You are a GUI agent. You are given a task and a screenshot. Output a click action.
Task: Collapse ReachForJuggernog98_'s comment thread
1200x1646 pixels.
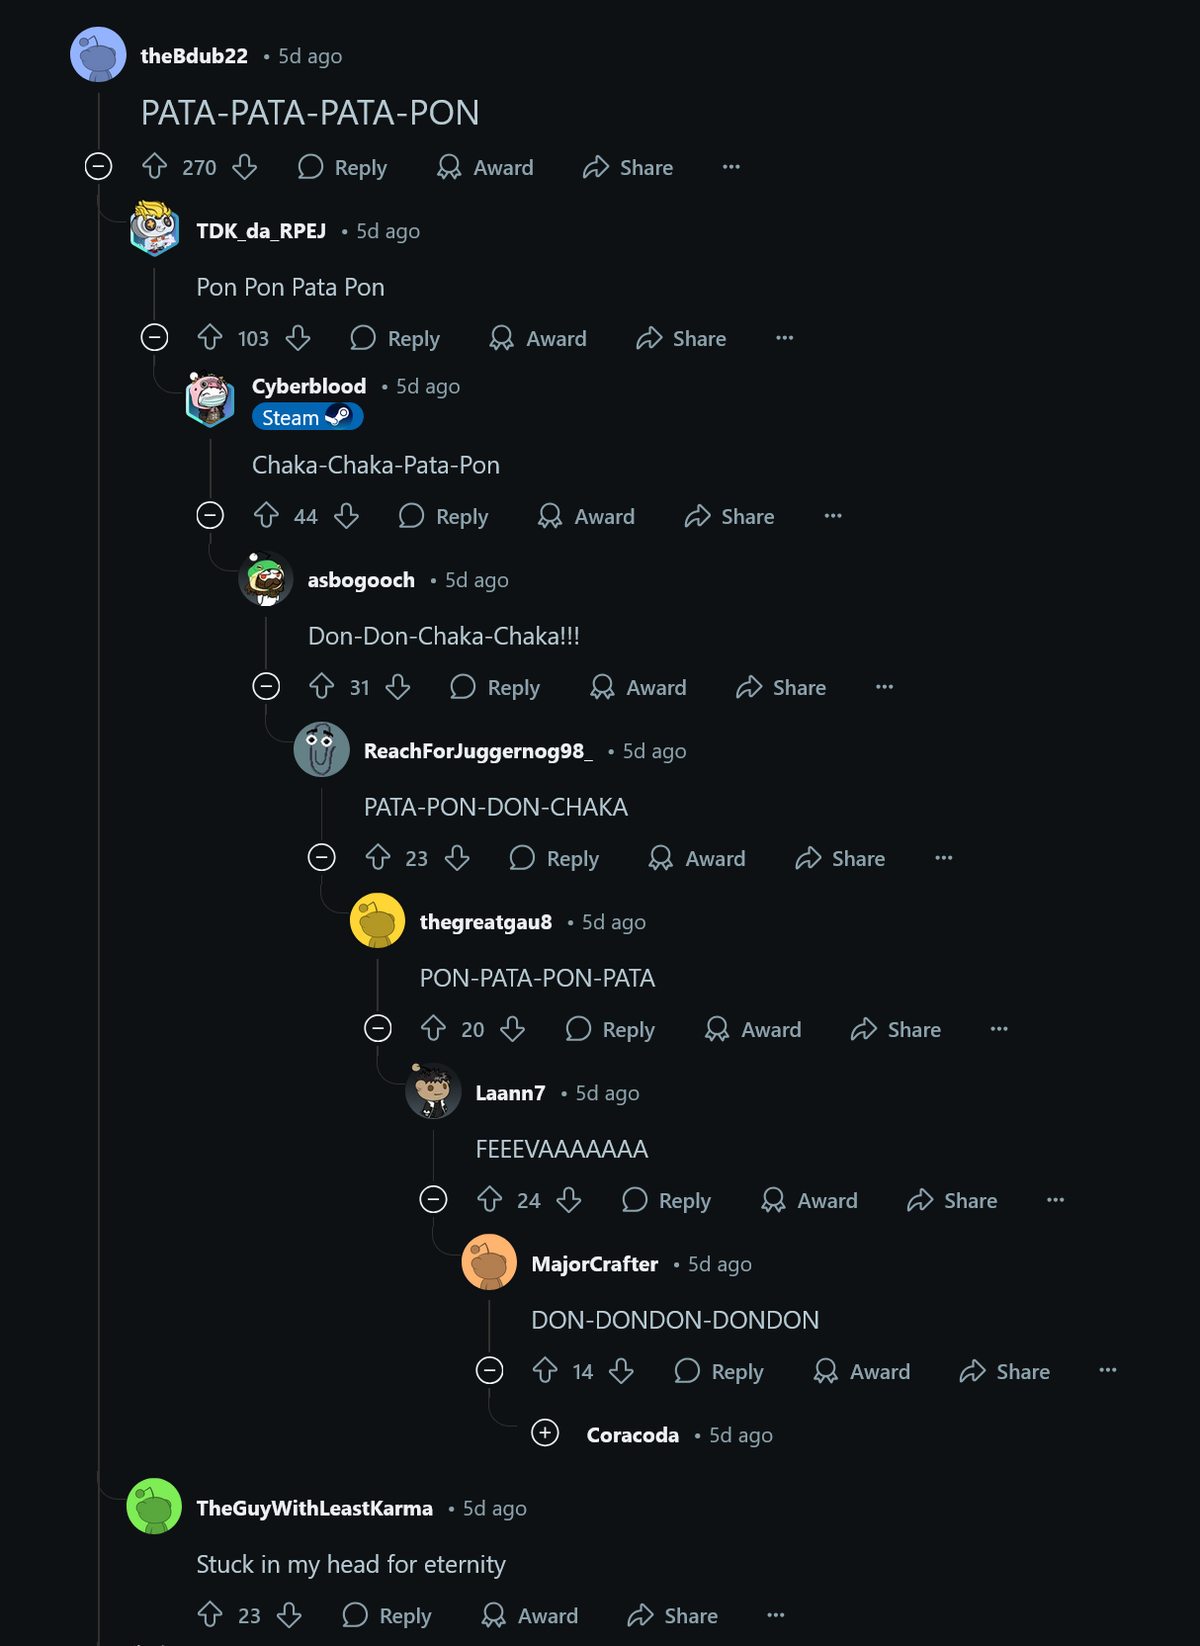coord(321,858)
